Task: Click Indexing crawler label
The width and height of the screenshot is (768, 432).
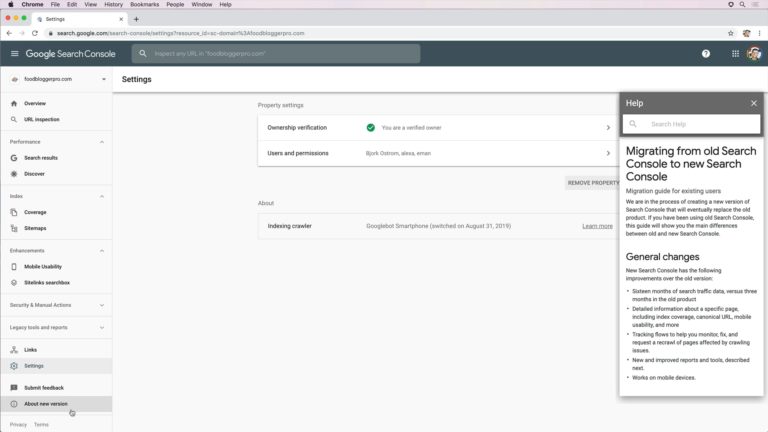Action: point(289,226)
